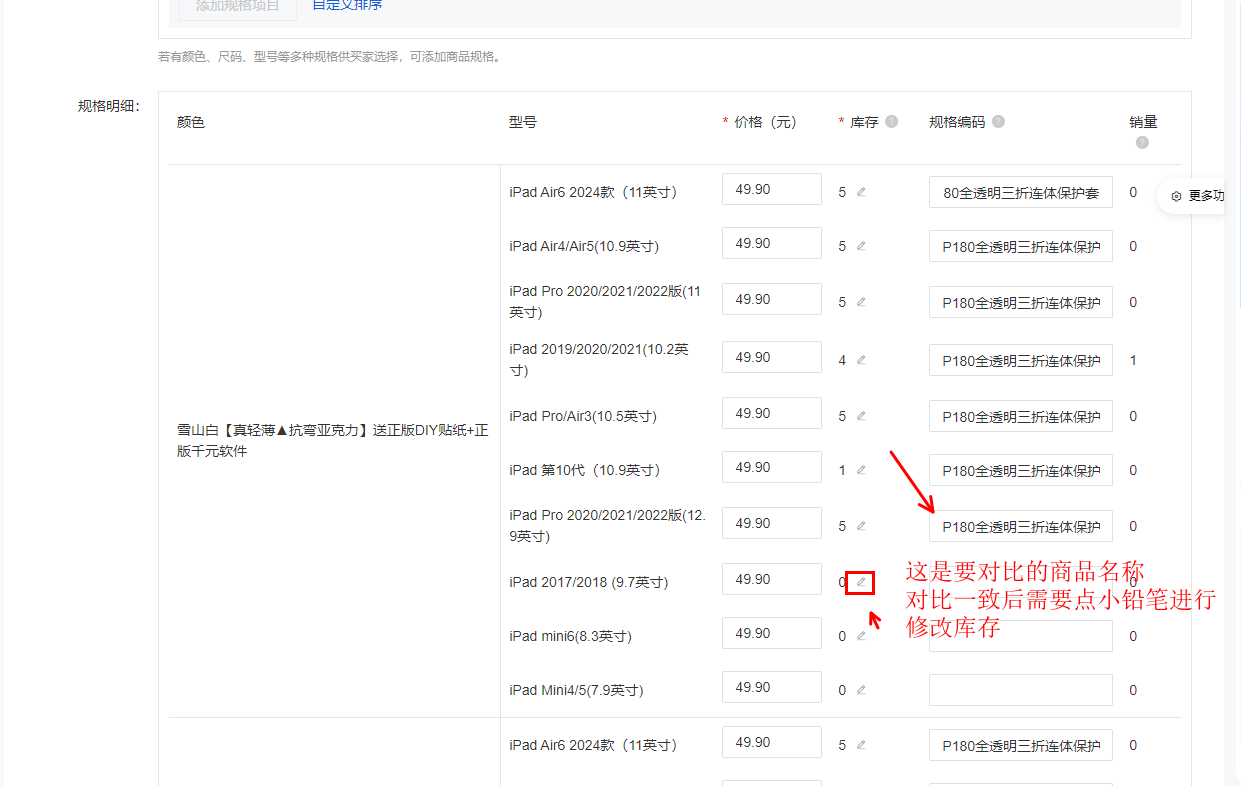1241x786 pixels.
Task: Click the 添加规格项目 button
Action: tap(238, 6)
